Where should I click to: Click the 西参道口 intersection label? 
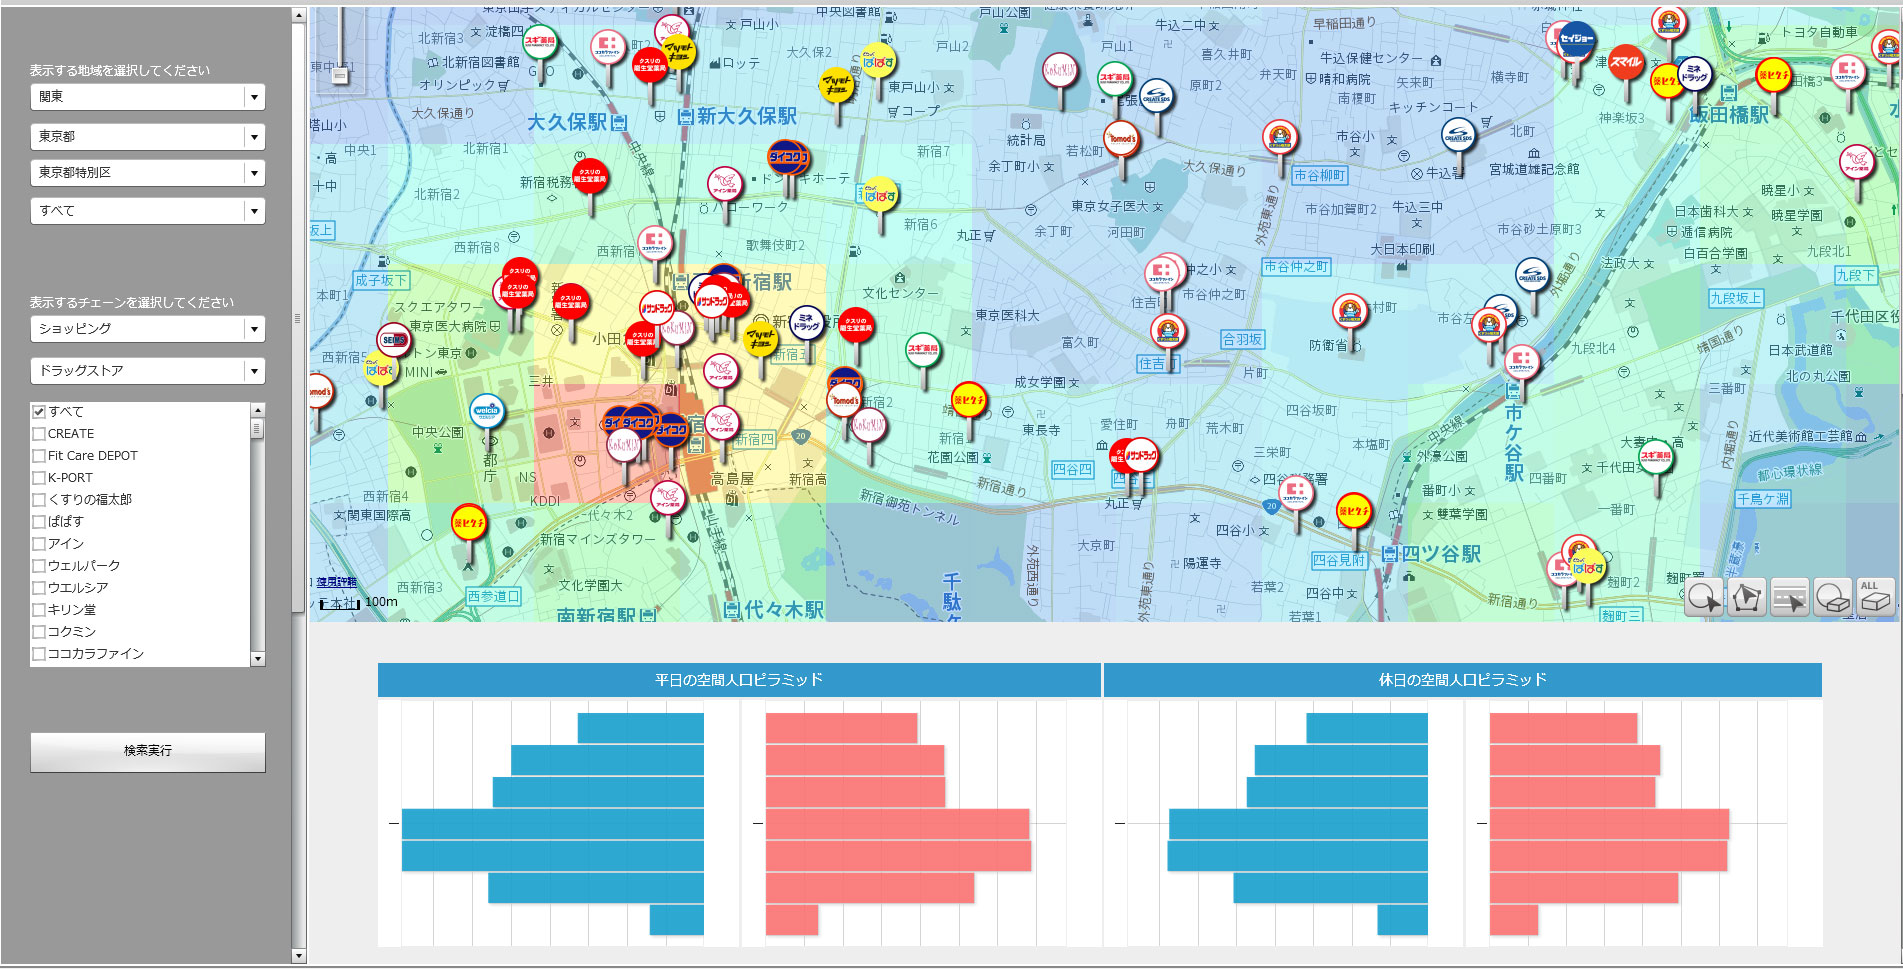tap(494, 596)
